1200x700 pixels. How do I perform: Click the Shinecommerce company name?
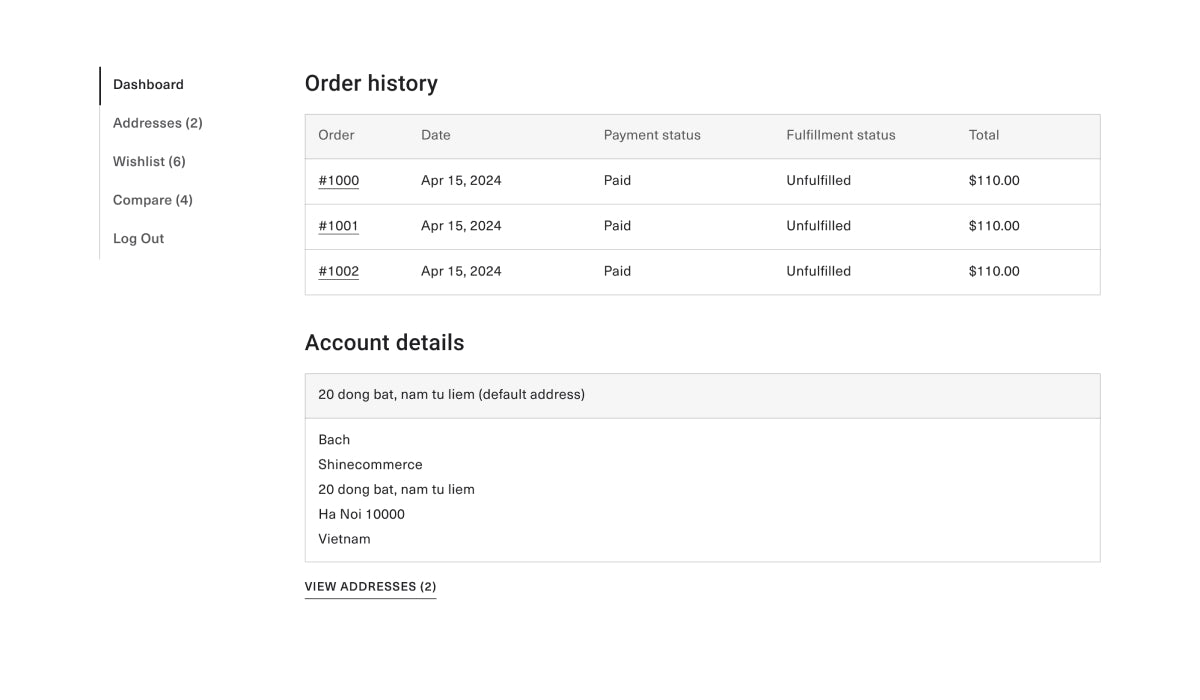pos(370,465)
